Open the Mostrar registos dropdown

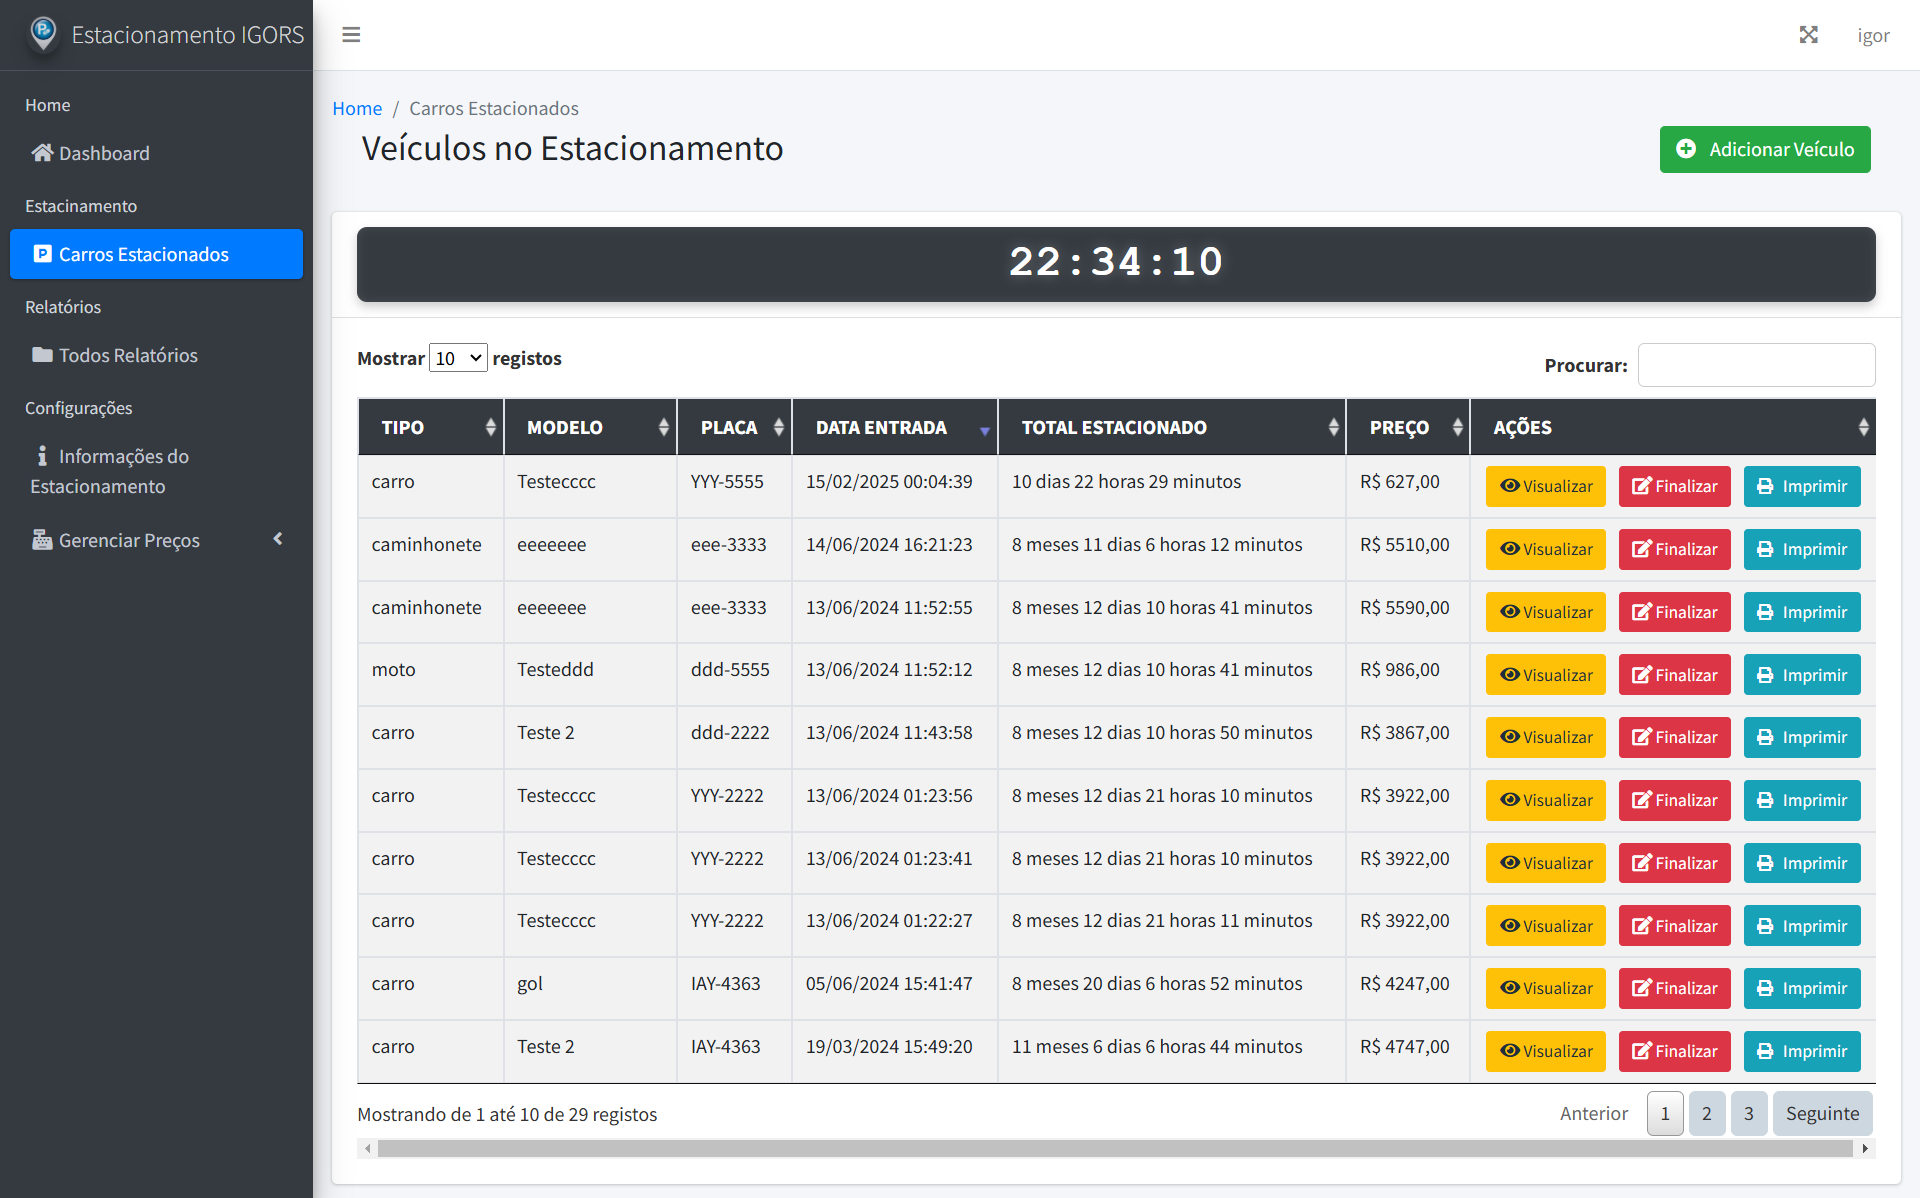coord(457,357)
